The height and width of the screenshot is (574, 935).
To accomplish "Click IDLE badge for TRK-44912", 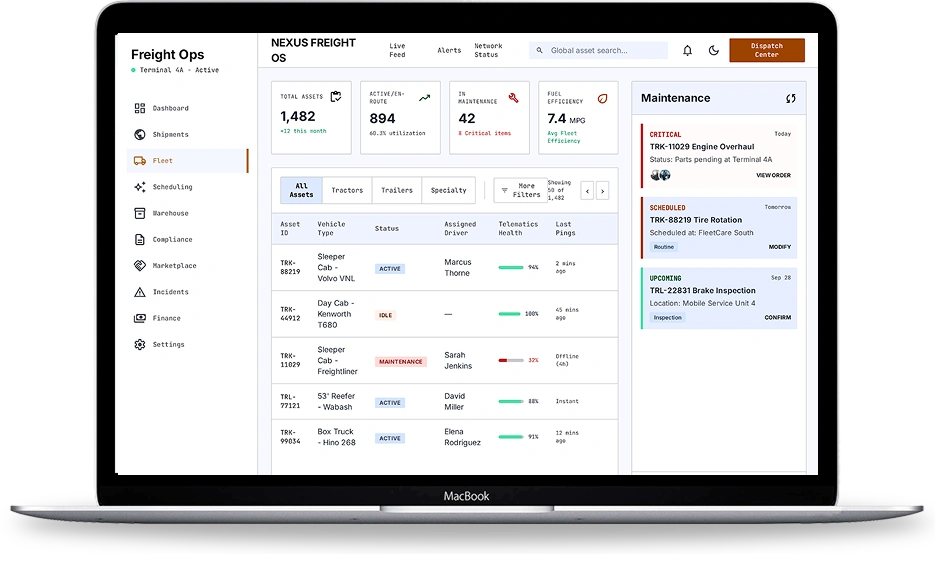I will [385, 315].
